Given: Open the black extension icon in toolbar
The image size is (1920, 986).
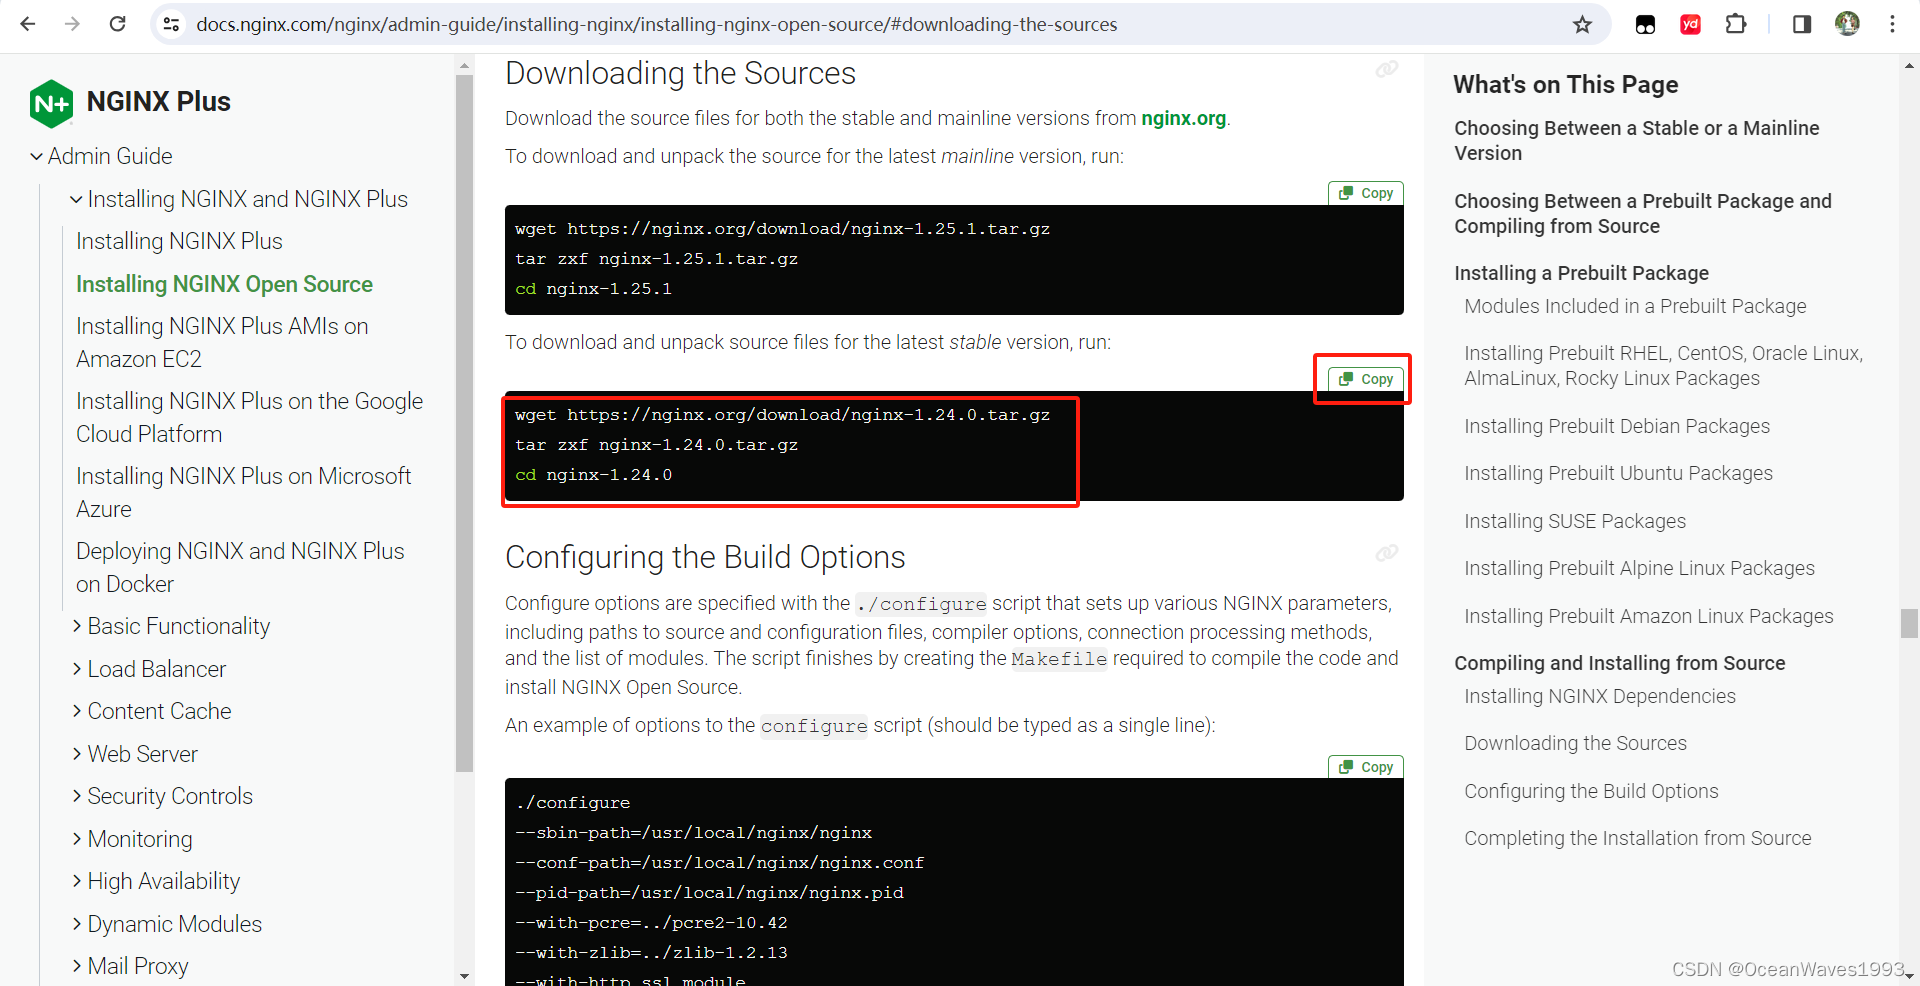Looking at the screenshot, I should (1645, 24).
